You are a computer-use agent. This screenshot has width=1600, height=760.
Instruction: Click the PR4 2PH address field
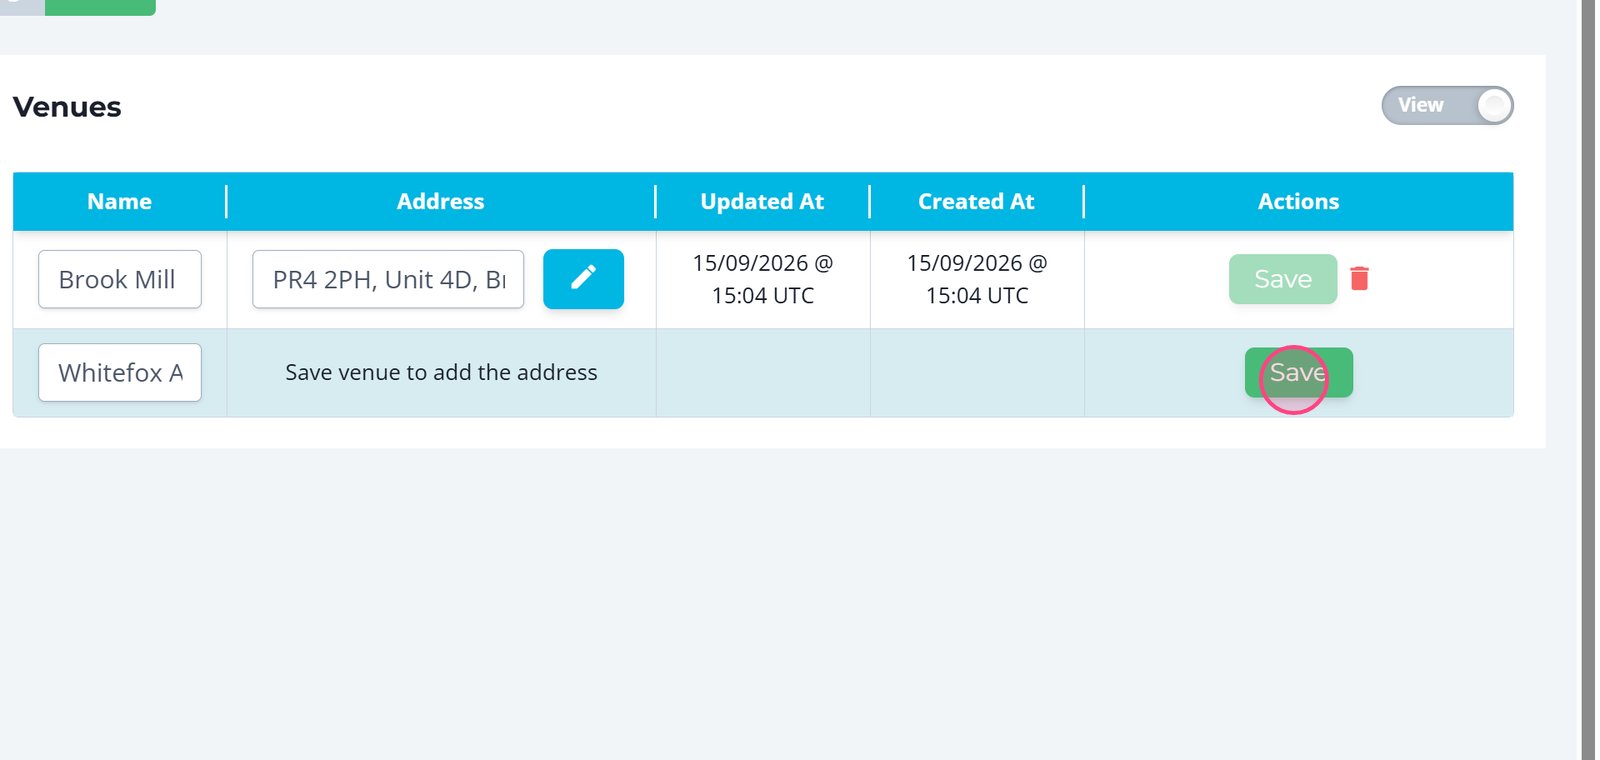388,279
